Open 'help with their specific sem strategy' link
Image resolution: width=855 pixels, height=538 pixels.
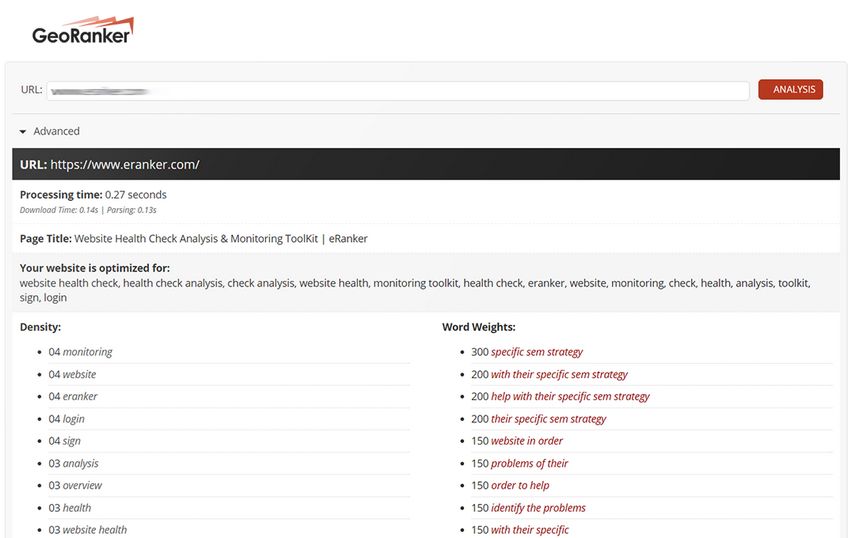pos(570,396)
